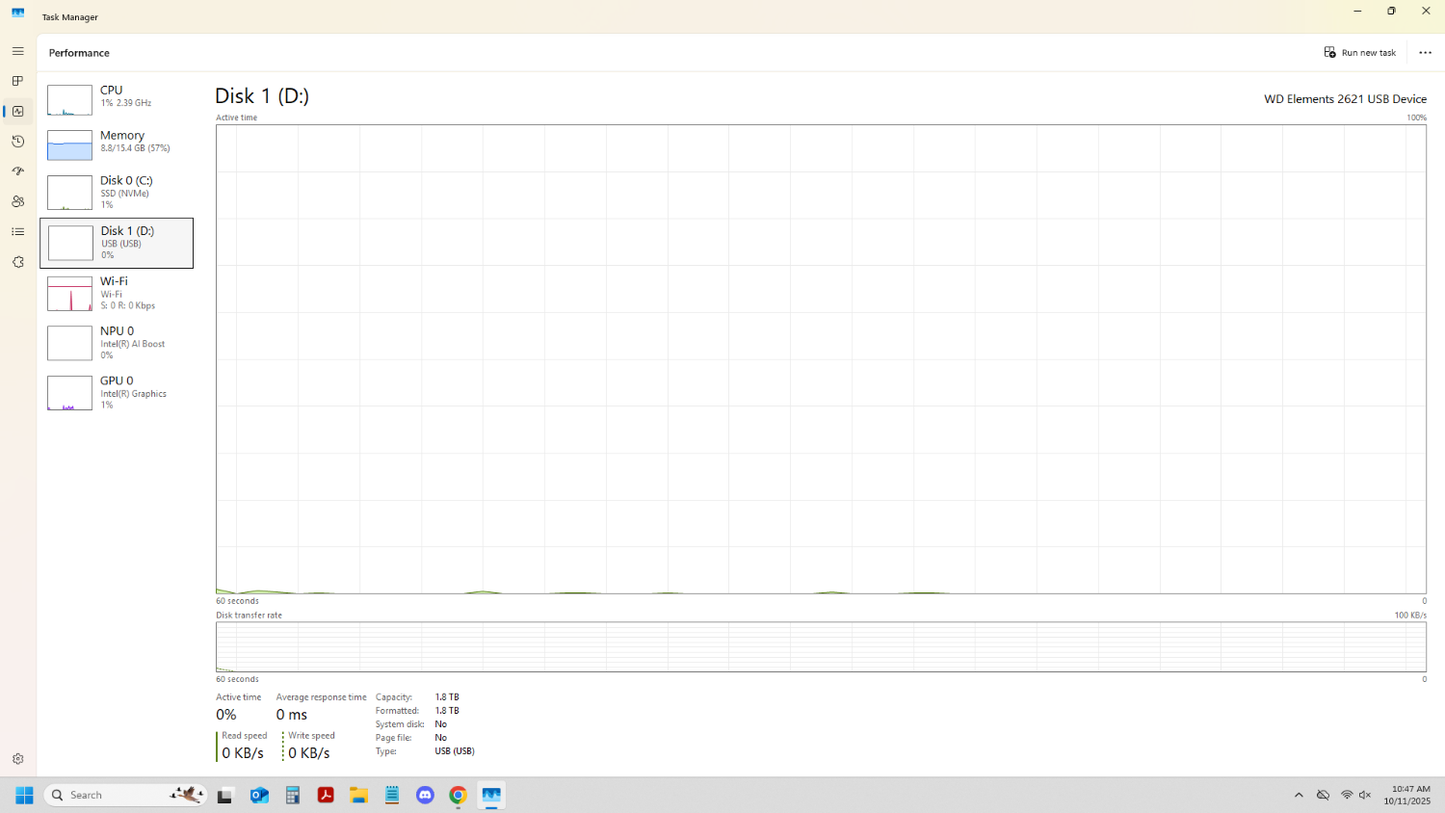Select NPU 0 Intel AI Boost entry

116,343
